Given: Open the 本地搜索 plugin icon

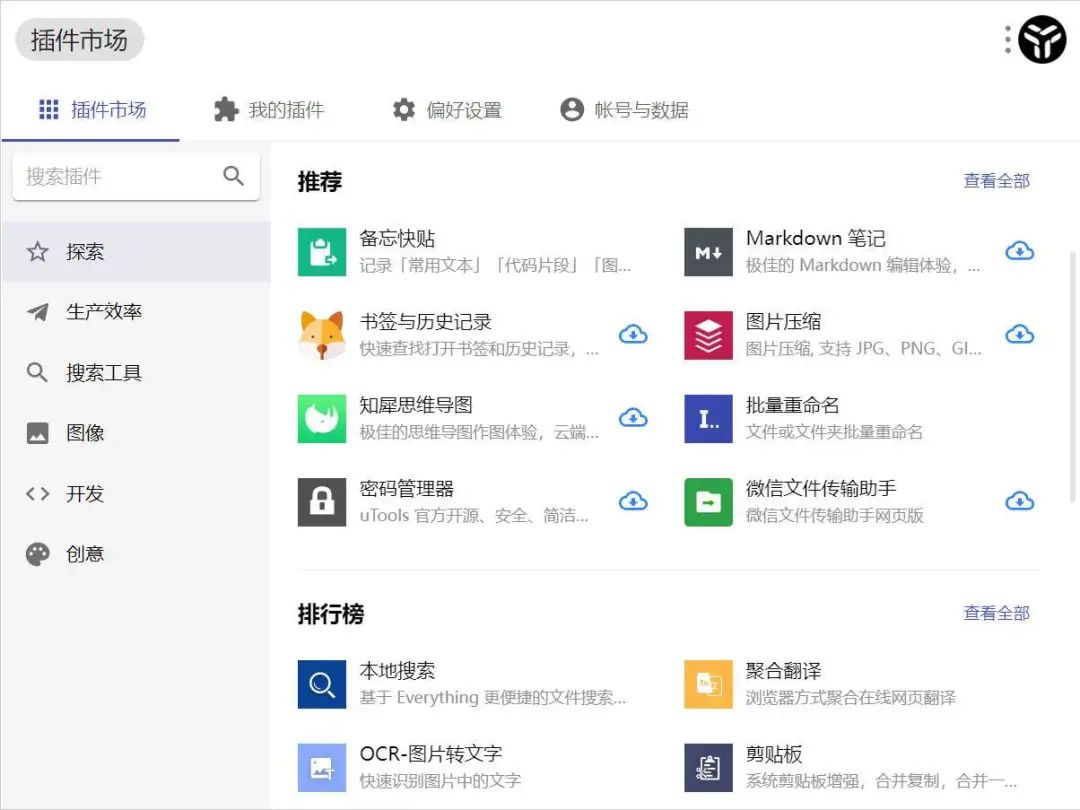Looking at the screenshot, I should click(x=321, y=684).
